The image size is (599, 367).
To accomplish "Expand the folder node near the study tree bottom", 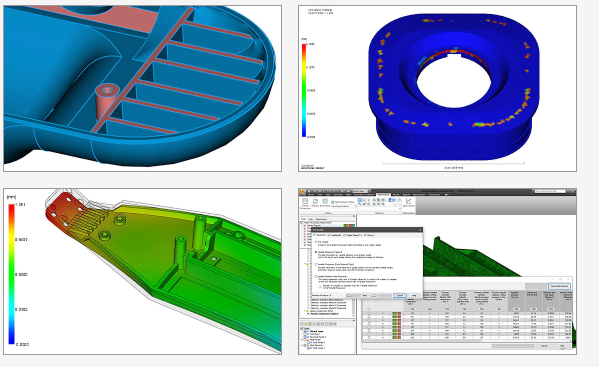I will (304, 311).
